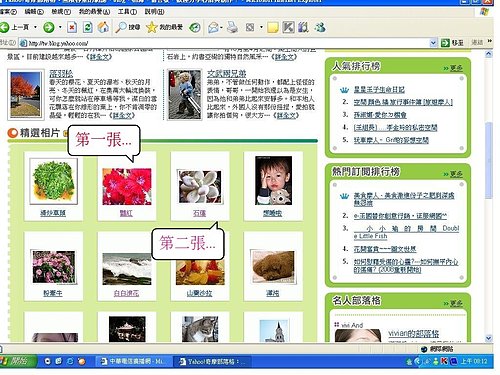This screenshot has width=500, height=375.
Task: Click page scrollbar down arrow
Action: [x=489, y=338]
